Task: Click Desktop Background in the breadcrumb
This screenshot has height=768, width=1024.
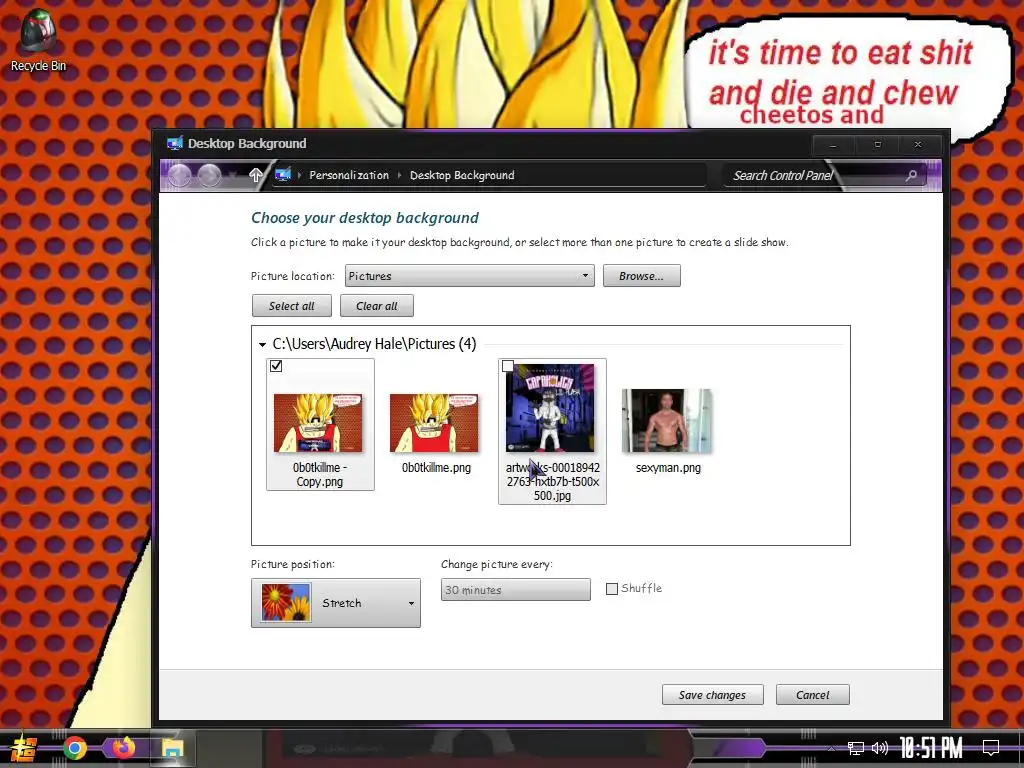Action: (462, 175)
